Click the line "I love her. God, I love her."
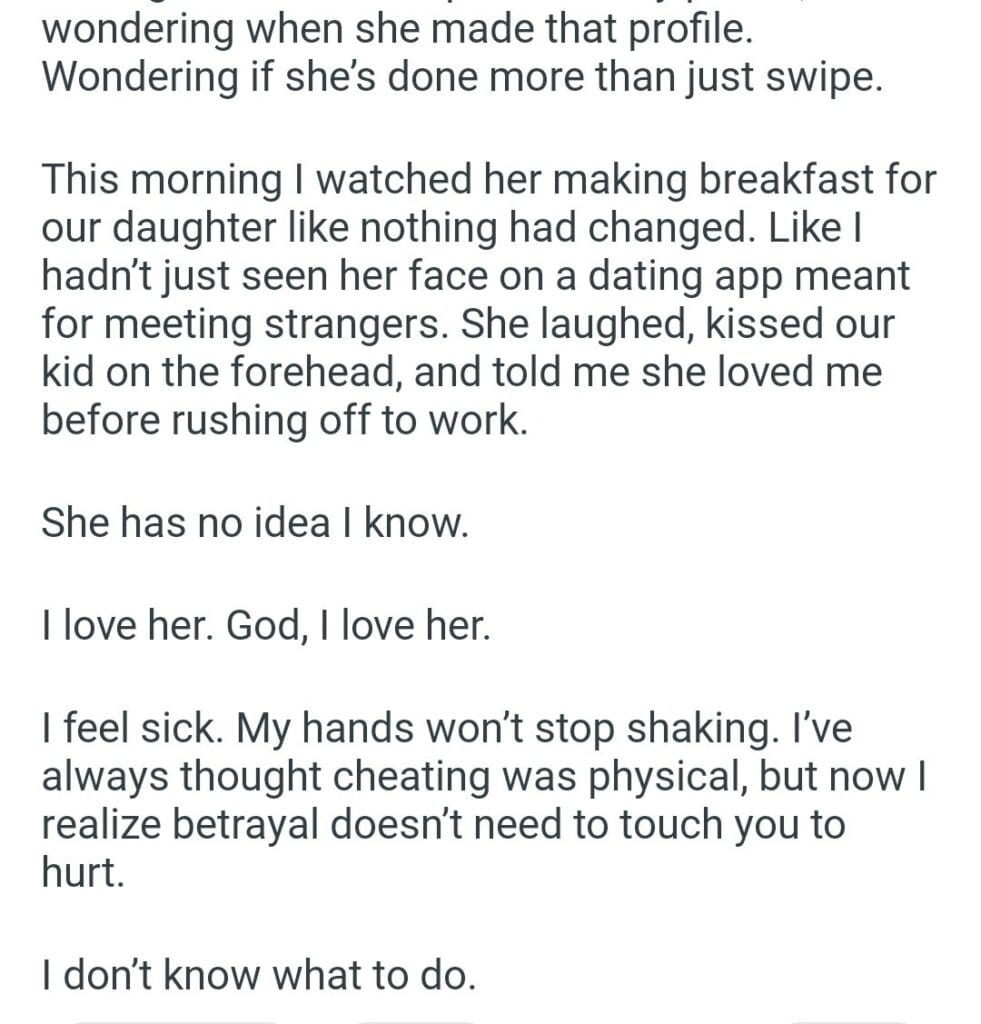 [x=266, y=628]
